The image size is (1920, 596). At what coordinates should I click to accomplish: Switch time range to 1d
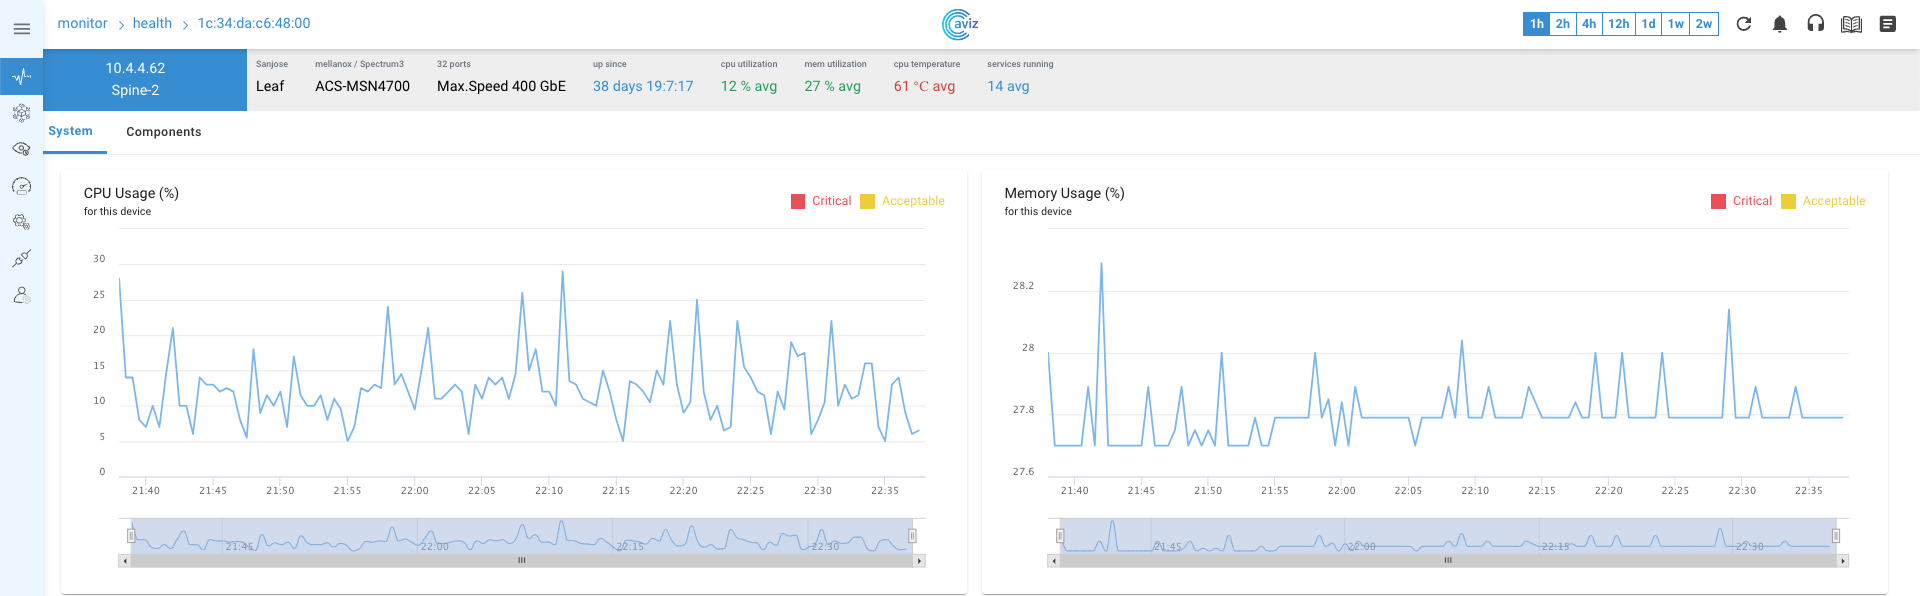point(1648,24)
